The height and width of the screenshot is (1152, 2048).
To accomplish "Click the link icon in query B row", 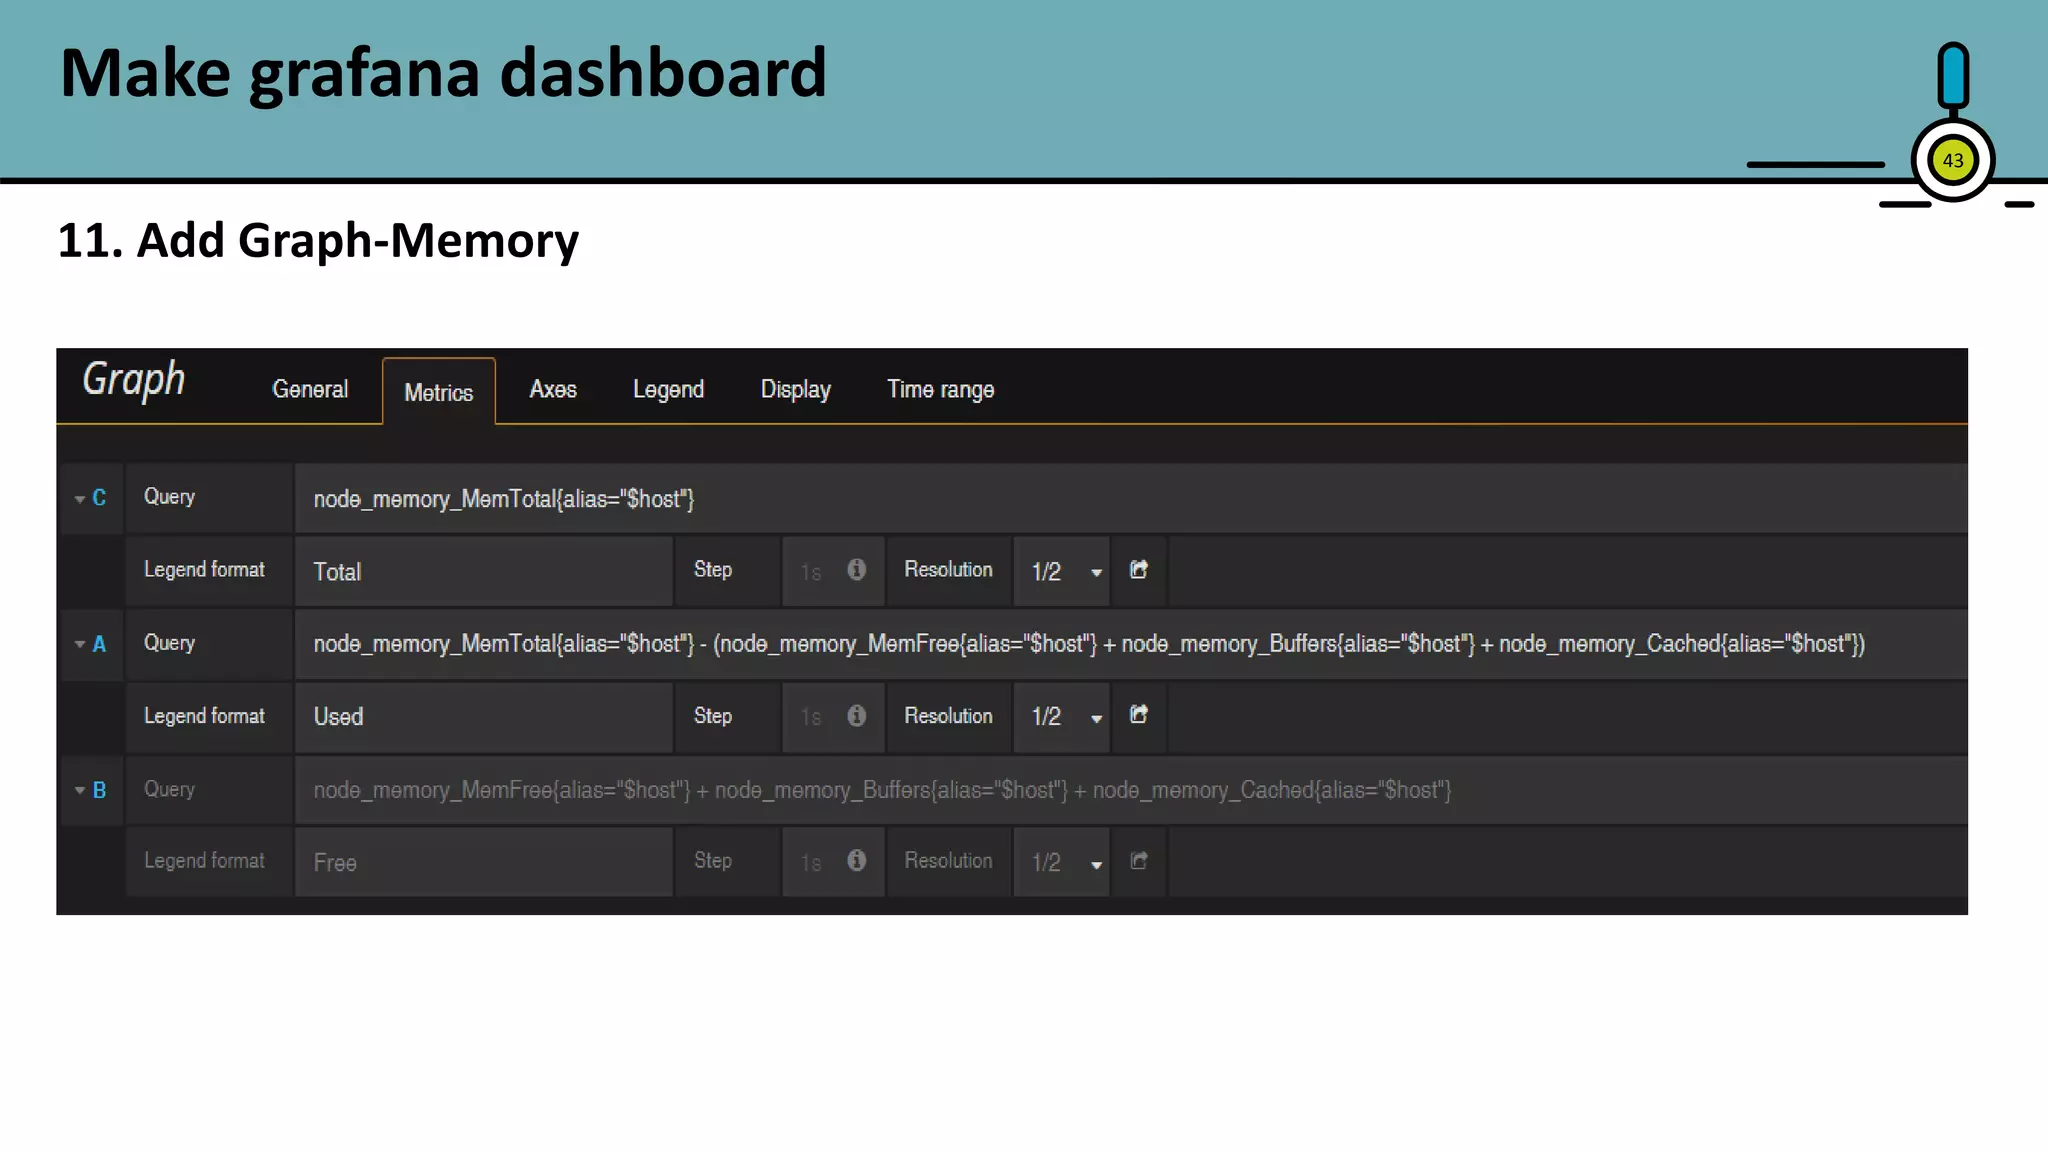I will coord(1138,861).
